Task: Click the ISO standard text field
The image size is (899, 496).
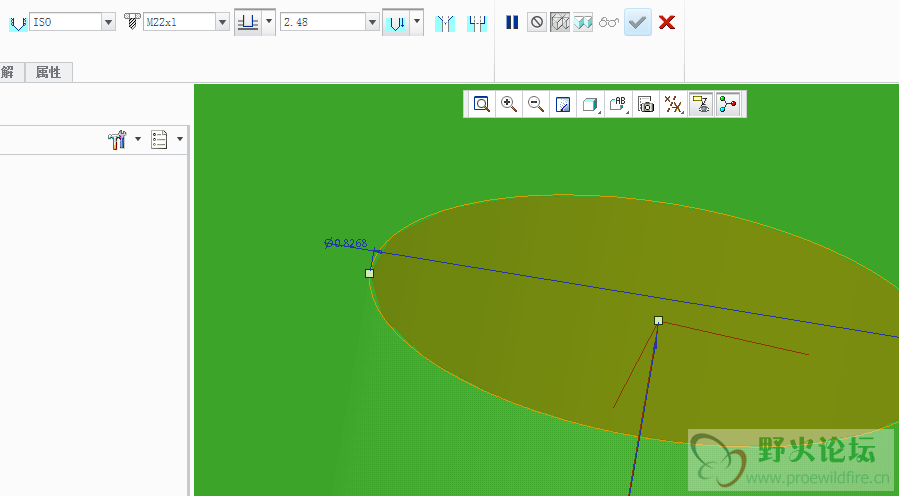Action: tap(66, 22)
